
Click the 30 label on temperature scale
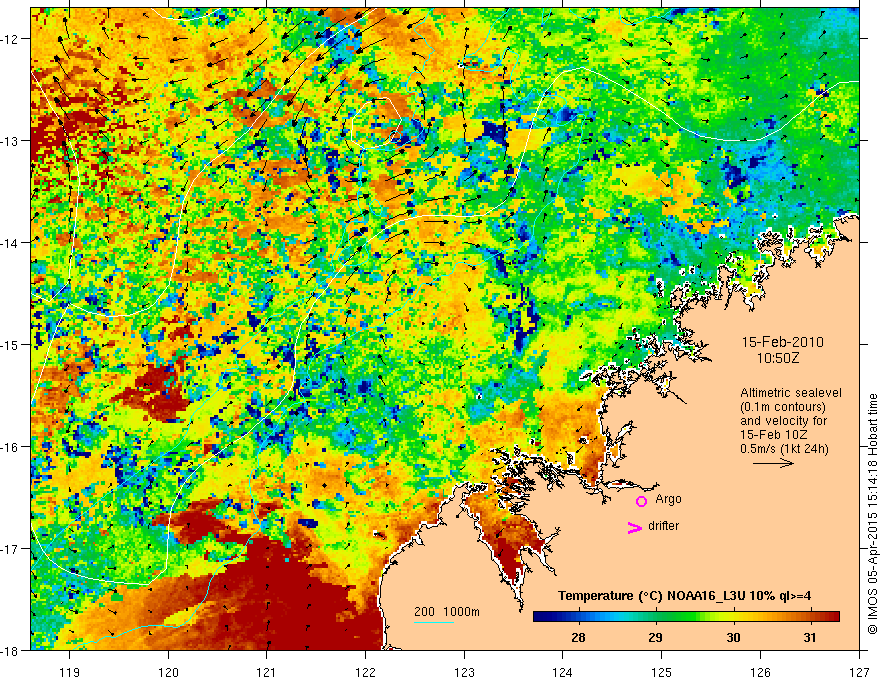(733, 637)
